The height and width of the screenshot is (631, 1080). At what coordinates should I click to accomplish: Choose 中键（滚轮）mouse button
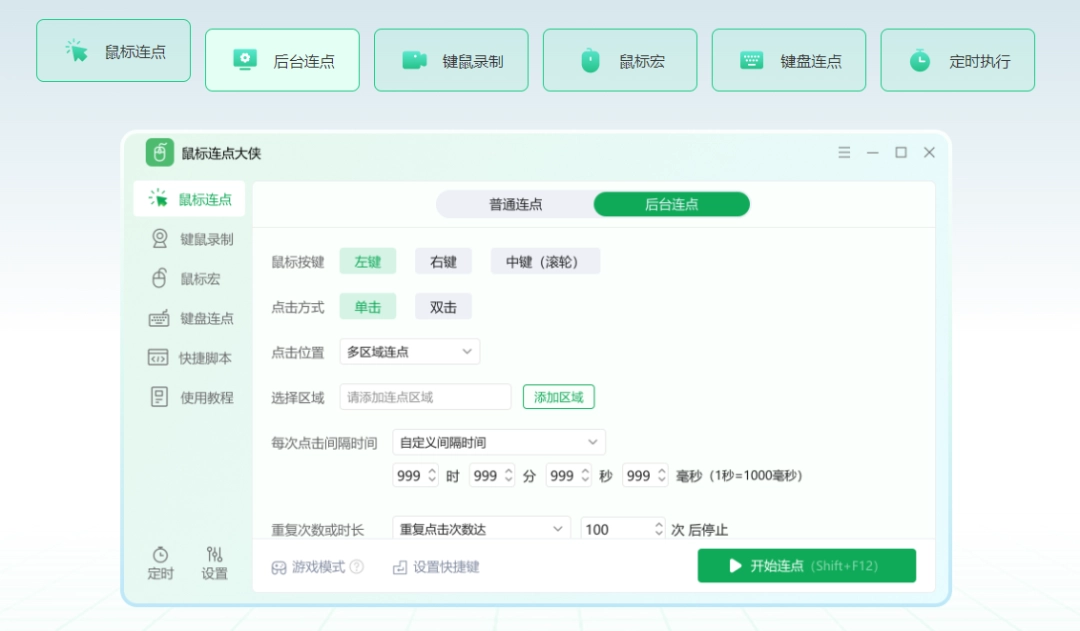pyautogui.click(x=545, y=261)
